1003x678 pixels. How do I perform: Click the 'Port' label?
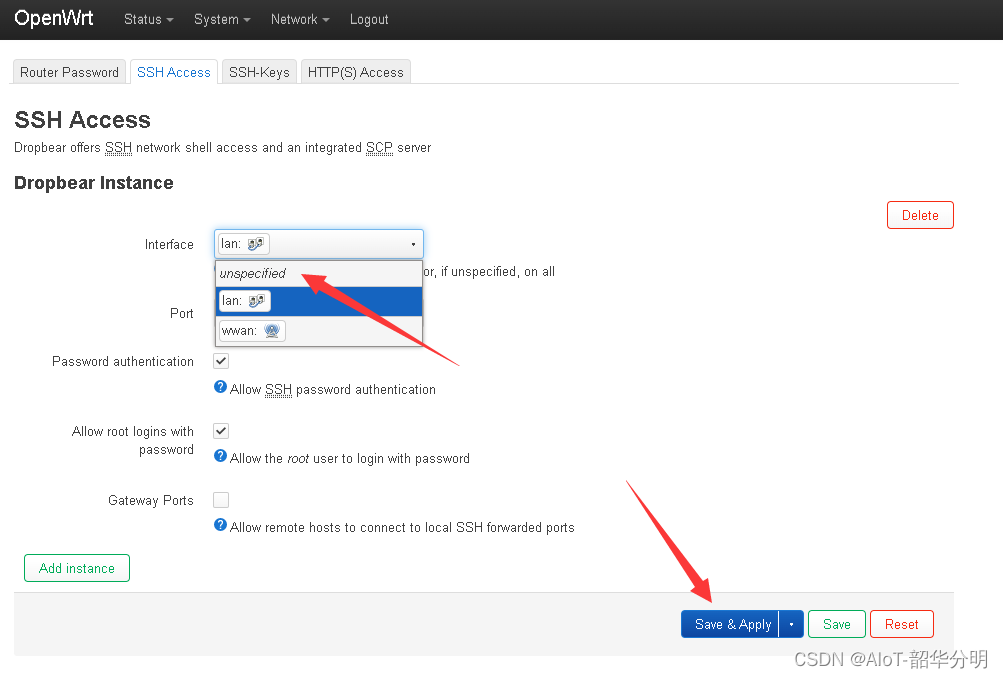(x=182, y=313)
